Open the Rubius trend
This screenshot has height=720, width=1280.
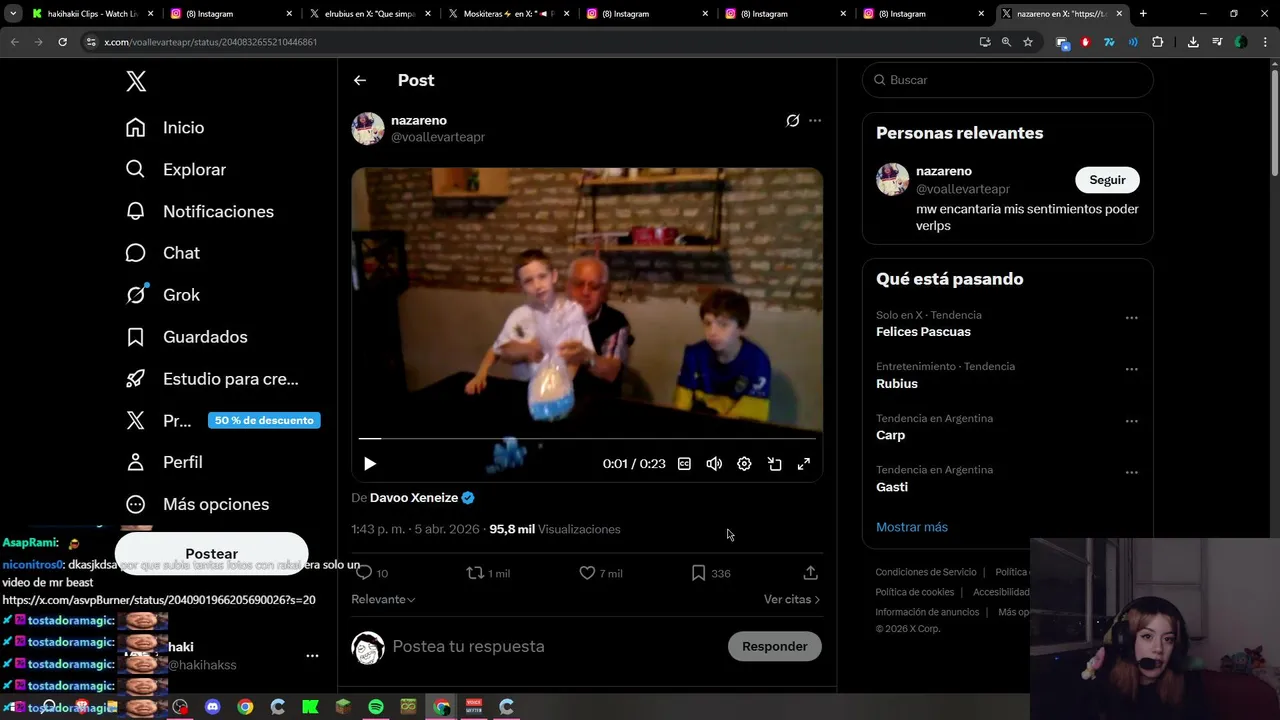click(897, 384)
